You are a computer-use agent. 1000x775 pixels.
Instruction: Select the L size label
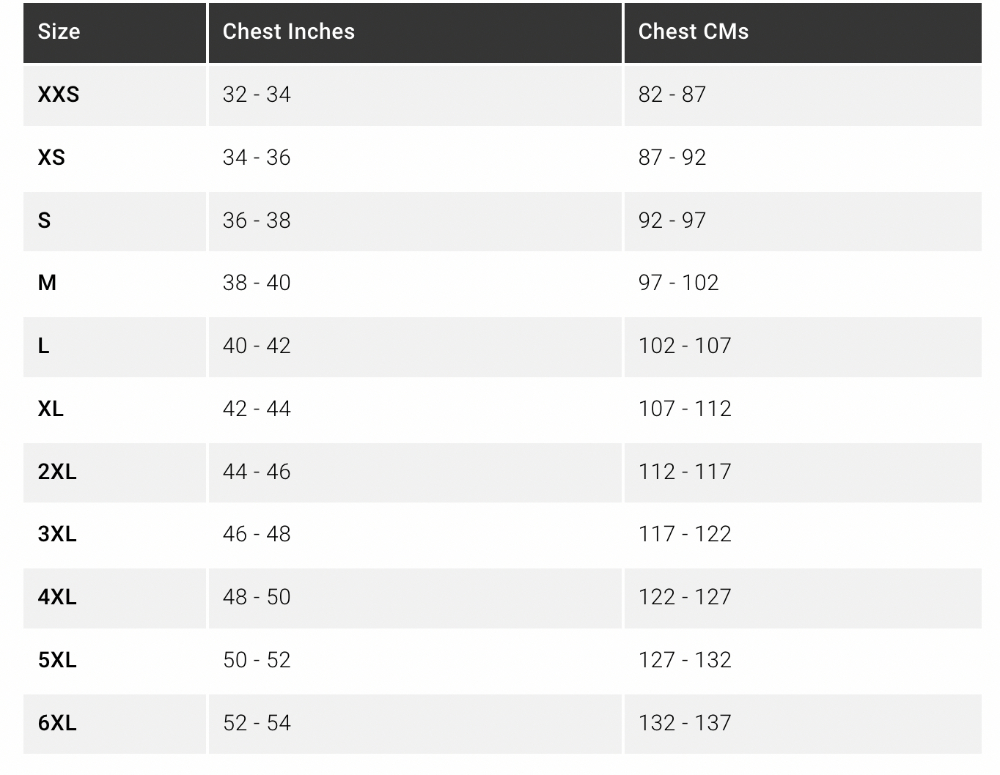[44, 346]
